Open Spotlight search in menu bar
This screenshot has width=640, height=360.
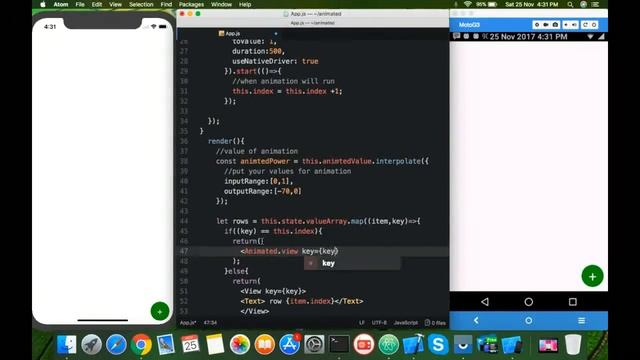pyautogui.click(x=570, y=4)
